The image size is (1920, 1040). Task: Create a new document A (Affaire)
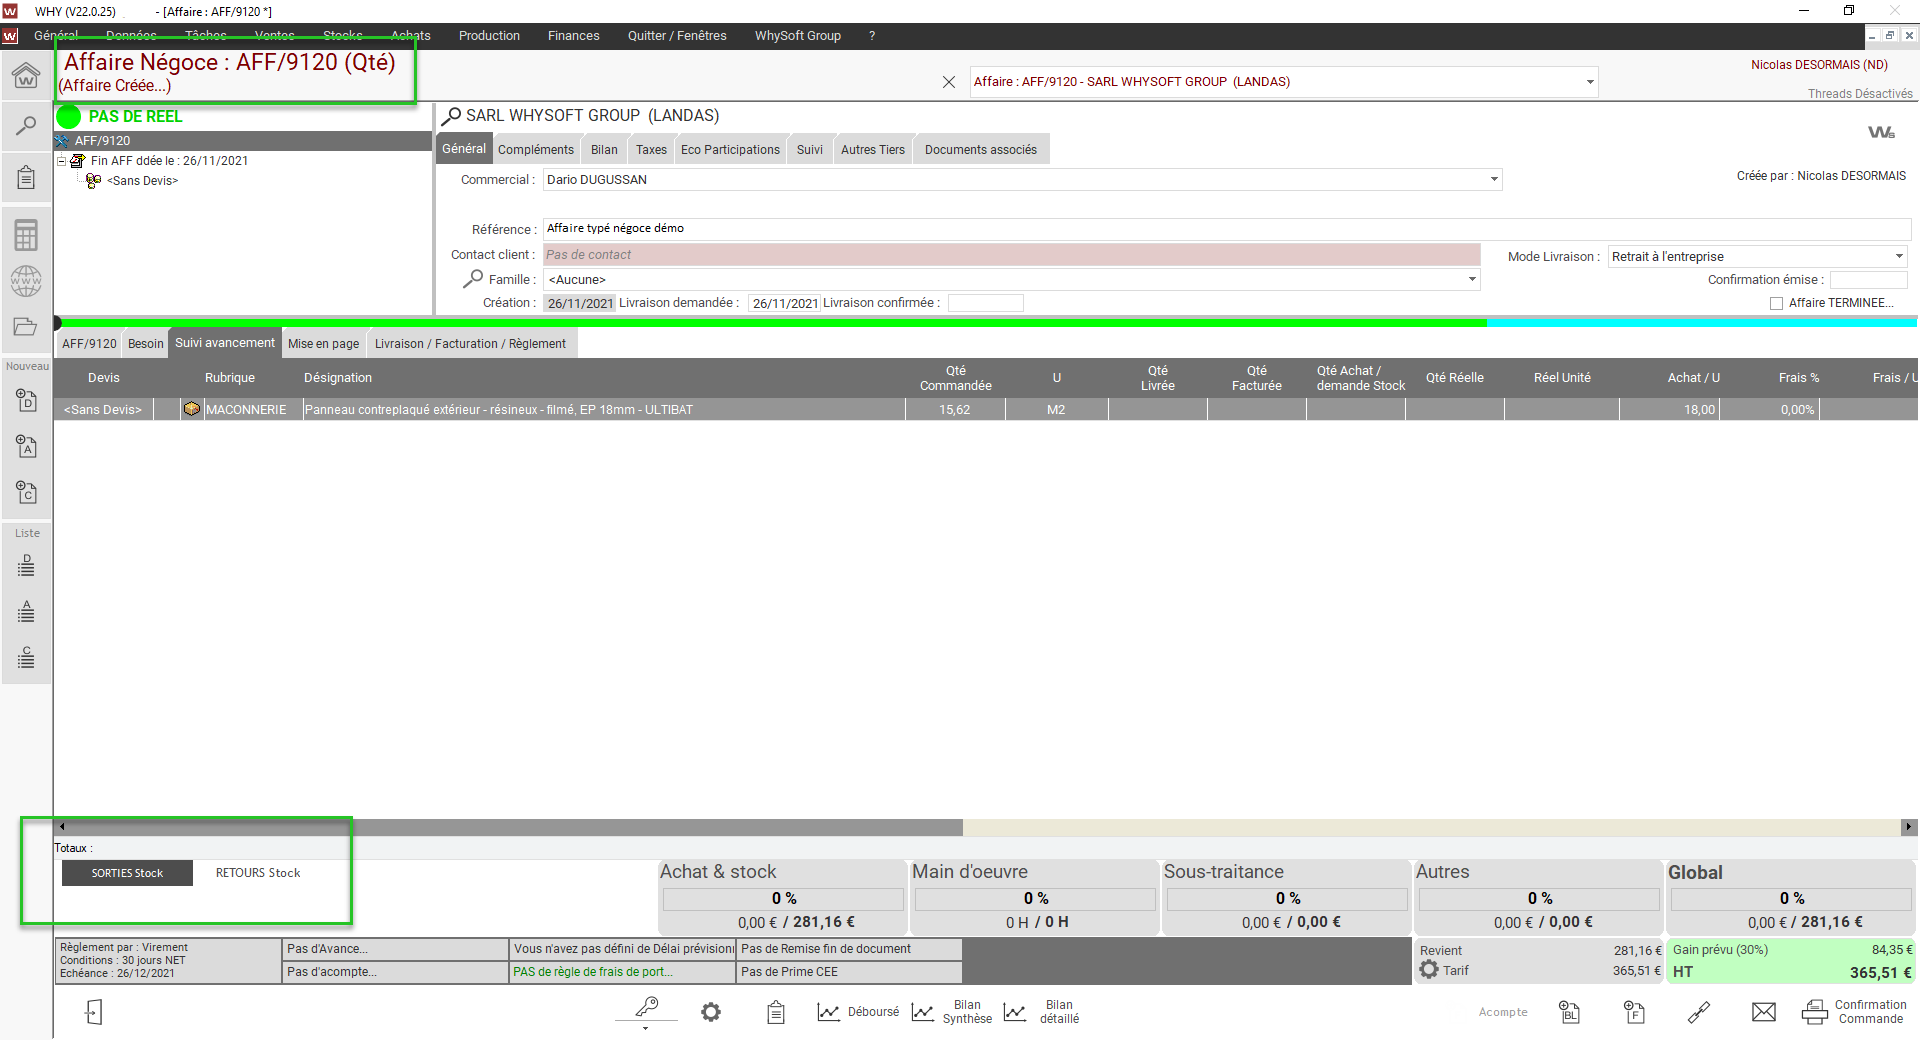tap(26, 446)
